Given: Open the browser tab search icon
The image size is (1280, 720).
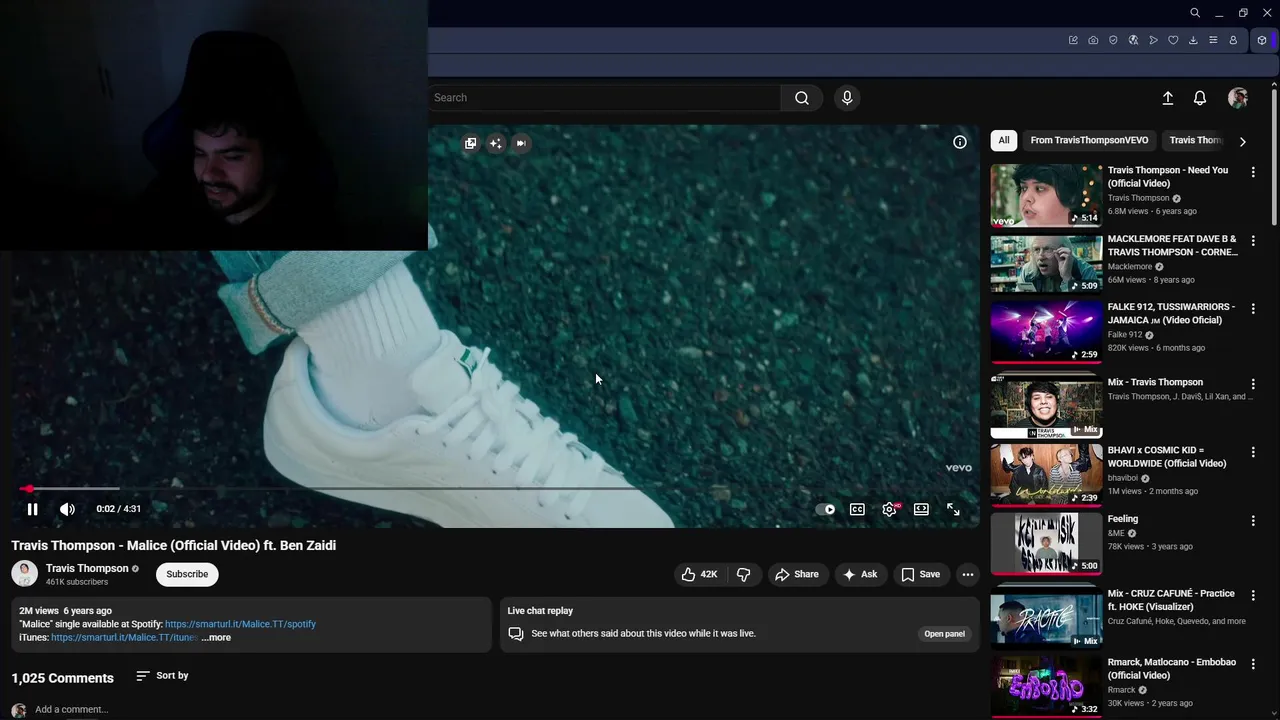Looking at the screenshot, I should (1195, 13).
